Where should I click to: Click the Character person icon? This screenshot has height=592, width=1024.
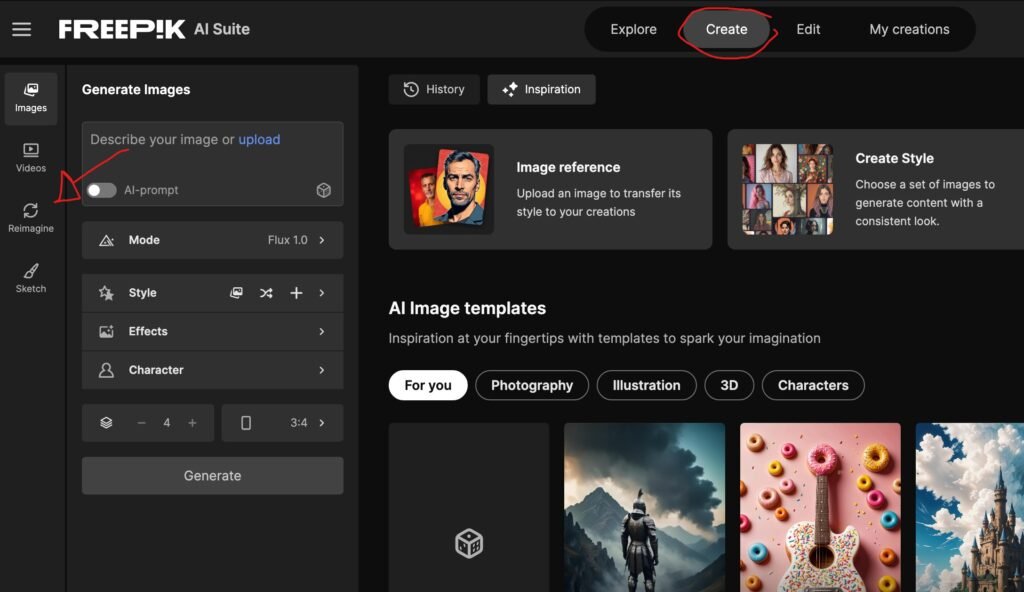tap(106, 370)
